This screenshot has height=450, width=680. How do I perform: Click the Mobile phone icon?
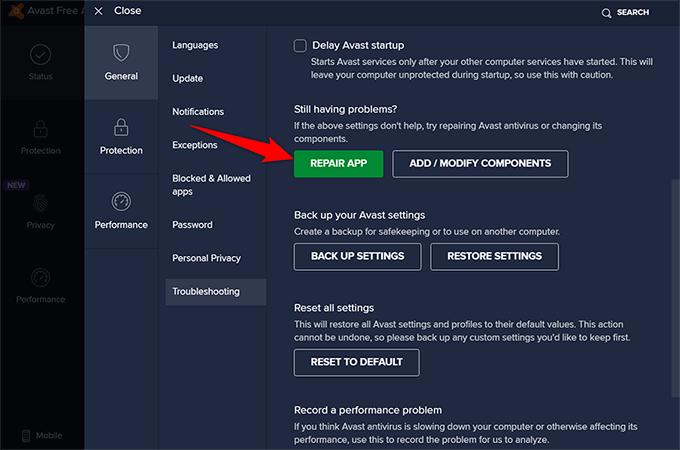point(26,435)
